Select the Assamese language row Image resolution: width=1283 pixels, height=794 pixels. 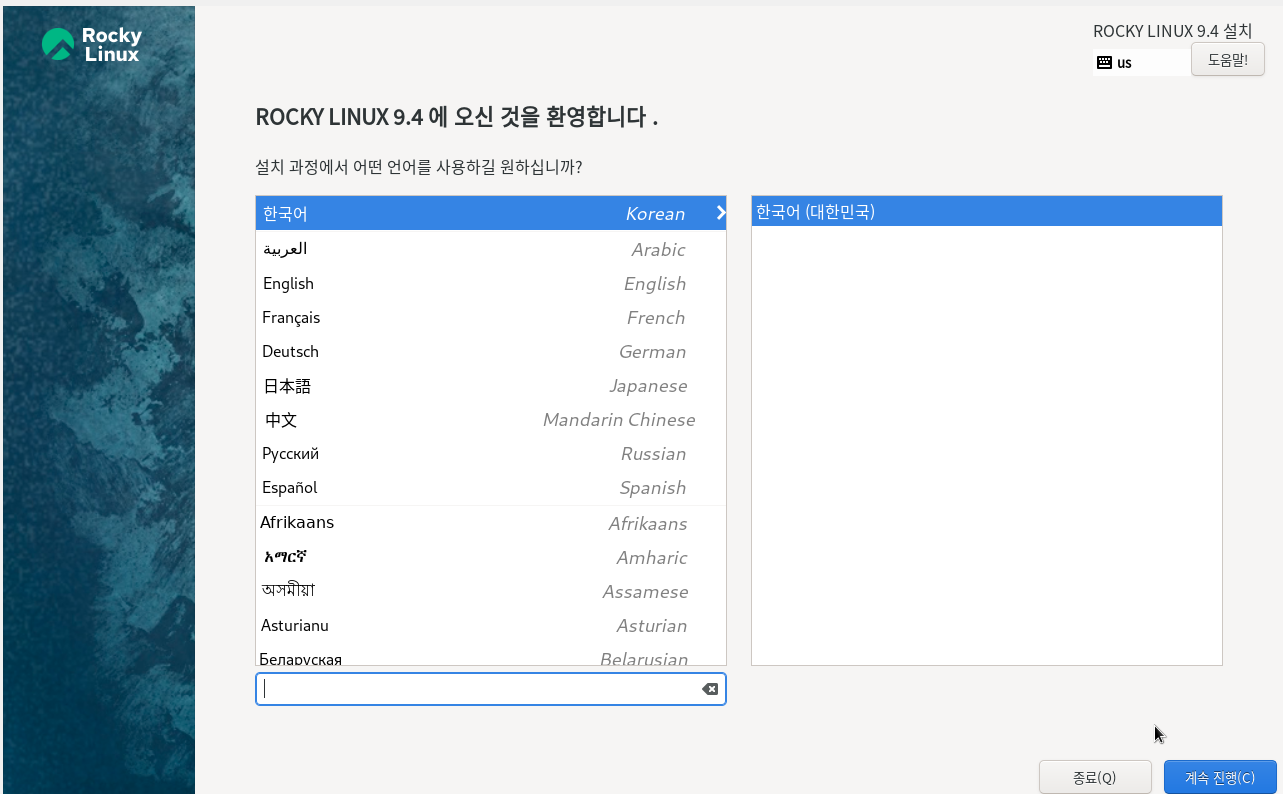point(490,591)
